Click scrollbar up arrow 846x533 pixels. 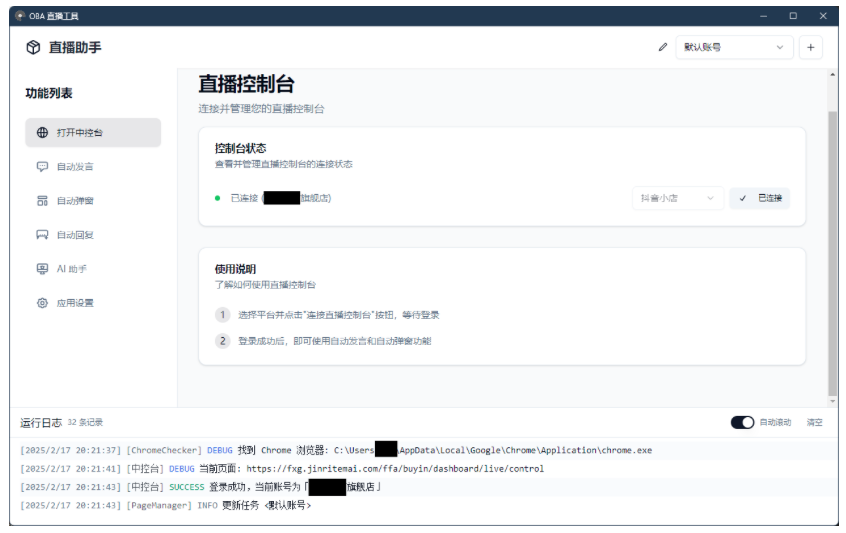[833, 74]
